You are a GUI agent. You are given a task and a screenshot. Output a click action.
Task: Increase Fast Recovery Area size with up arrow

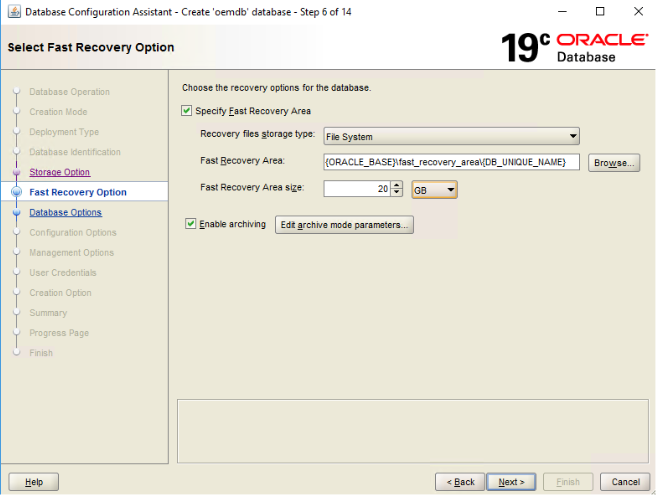point(397,185)
